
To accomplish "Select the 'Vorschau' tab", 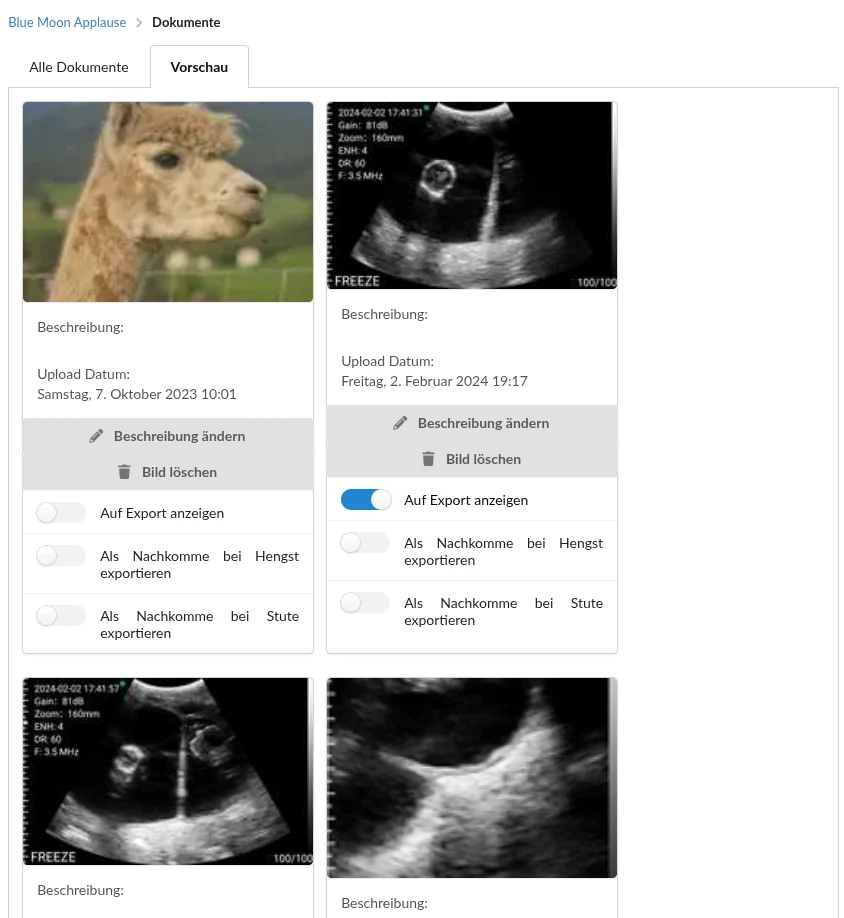I will (199, 67).
